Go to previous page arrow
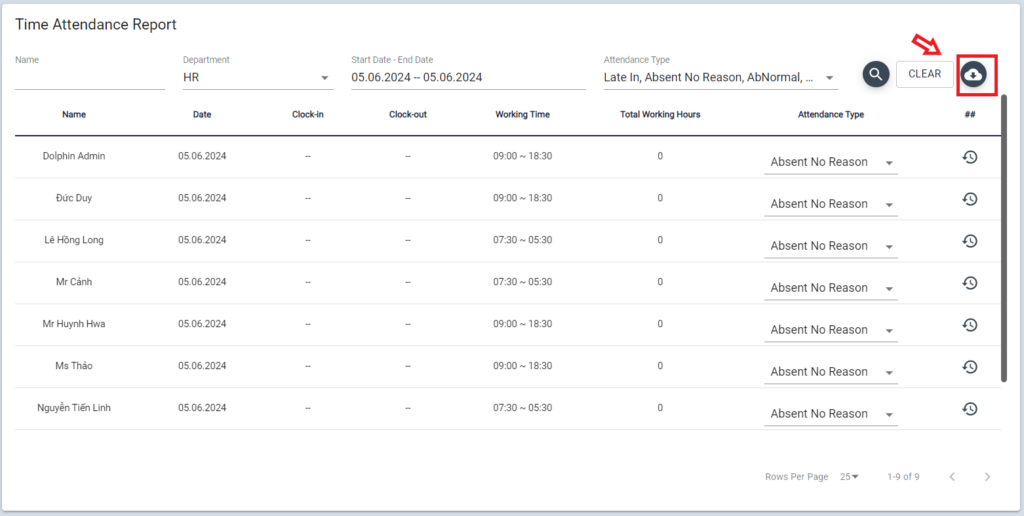 (x=952, y=477)
